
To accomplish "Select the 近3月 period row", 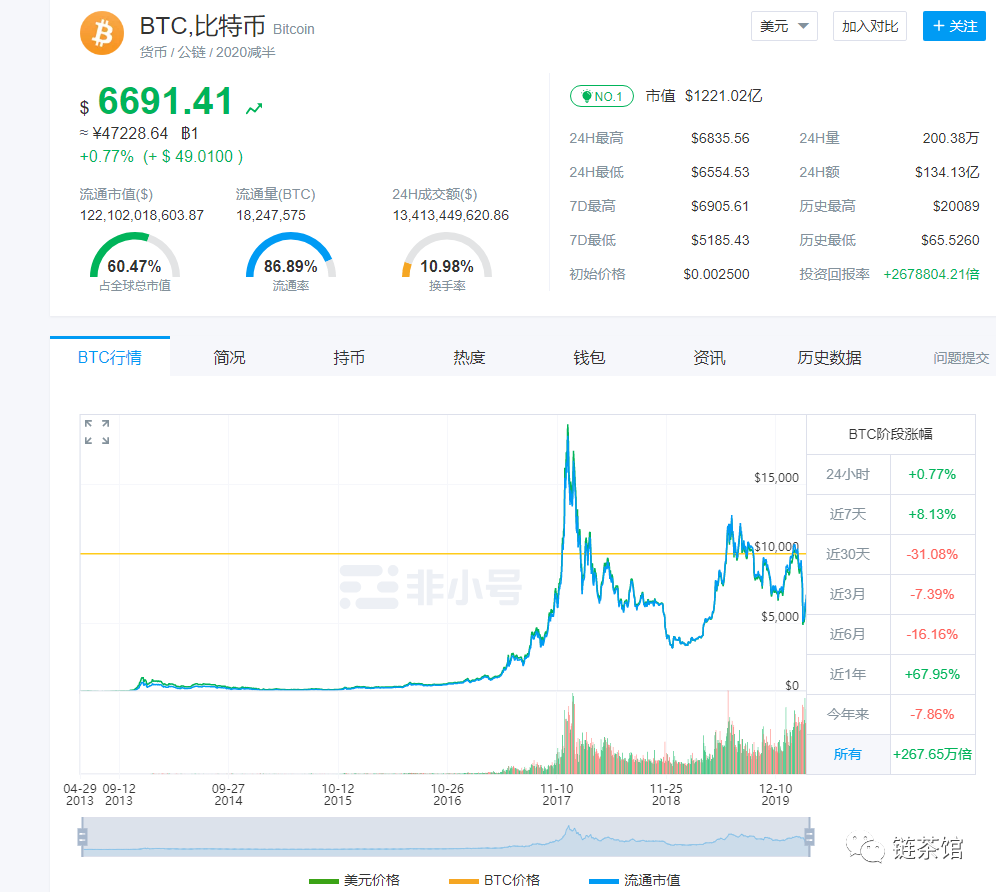I will (891, 594).
